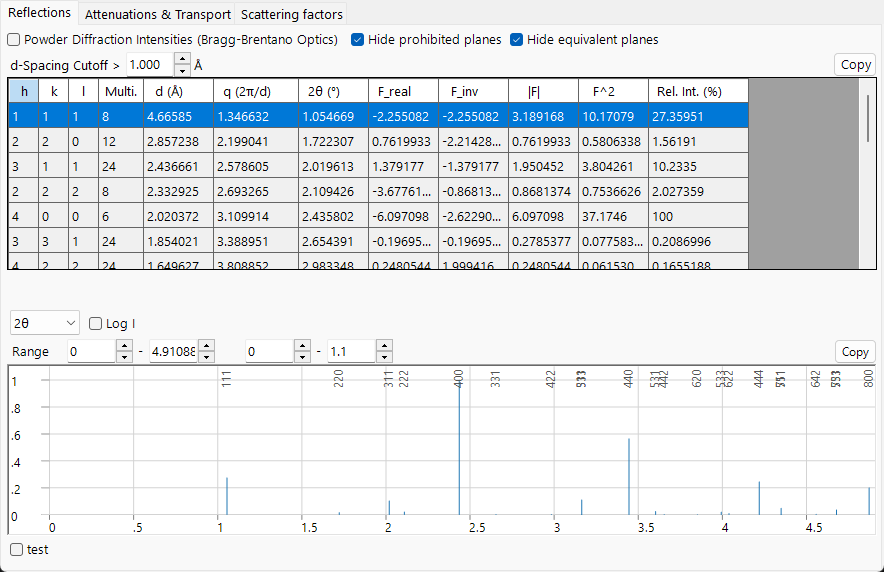Select the cell with 2θ value 2.109426
The height and width of the screenshot is (572, 884).
tap(333, 191)
